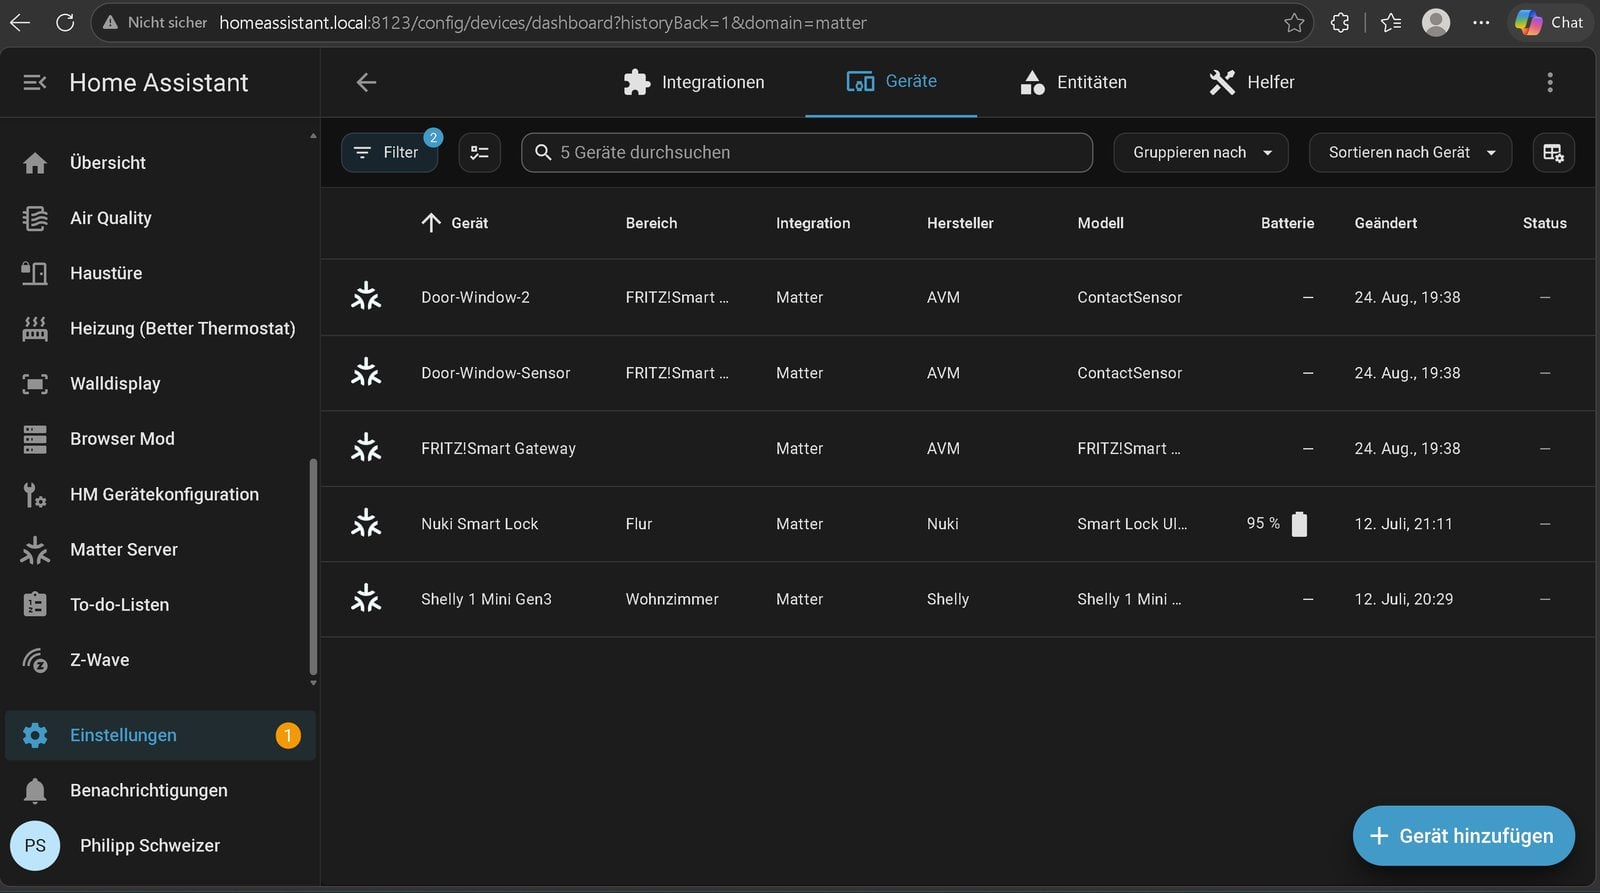Open Einstellungen gear icon
This screenshot has width=1600, height=893.
[x=35, y=735]
